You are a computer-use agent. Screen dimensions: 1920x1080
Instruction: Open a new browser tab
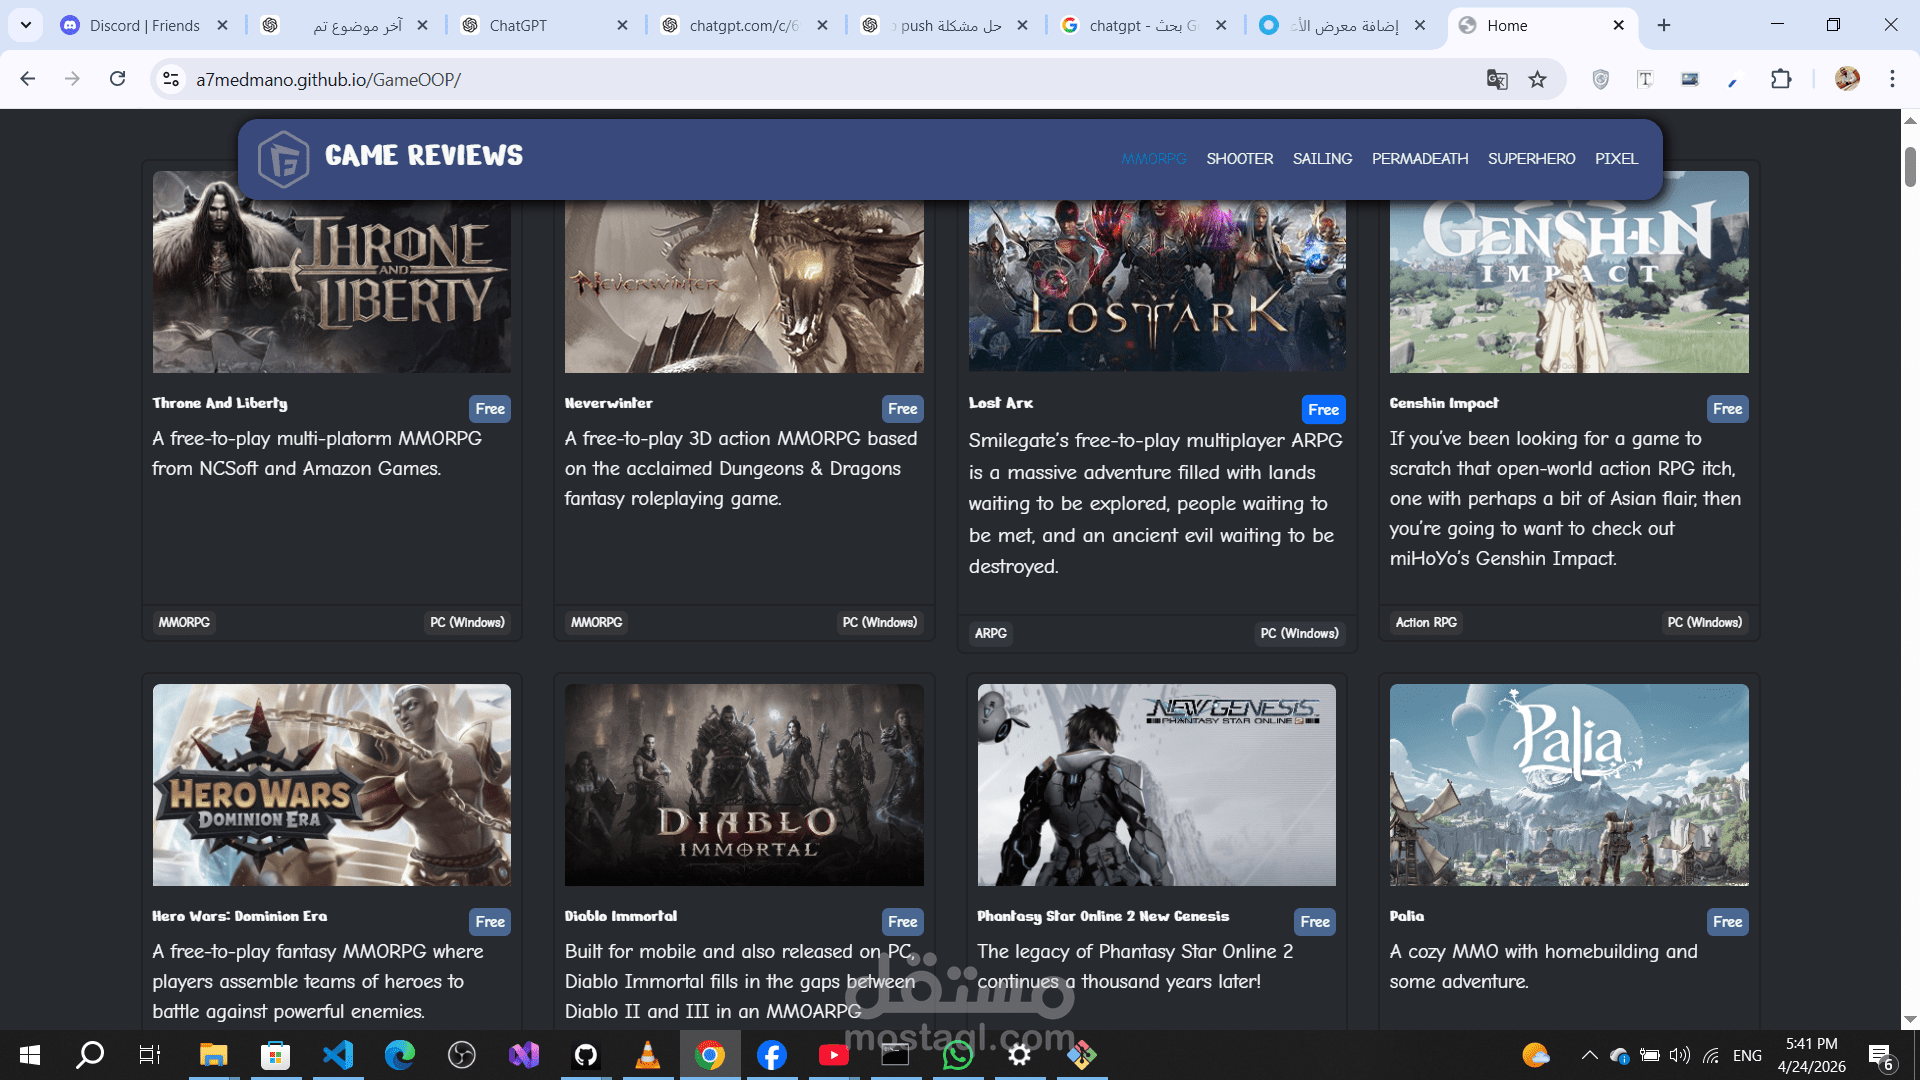(x=1664, y=25)
